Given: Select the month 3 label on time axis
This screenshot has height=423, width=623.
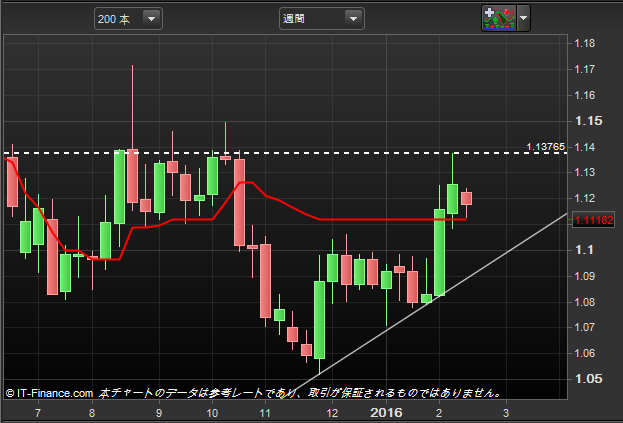Looking at the screenshot, I should (506, 413).
